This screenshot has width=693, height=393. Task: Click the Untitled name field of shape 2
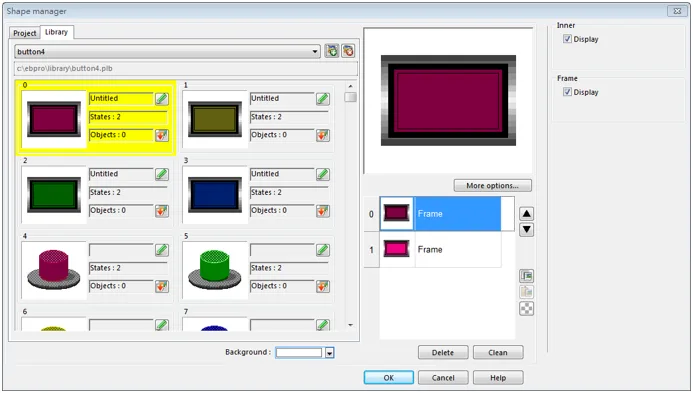[122, 174]
